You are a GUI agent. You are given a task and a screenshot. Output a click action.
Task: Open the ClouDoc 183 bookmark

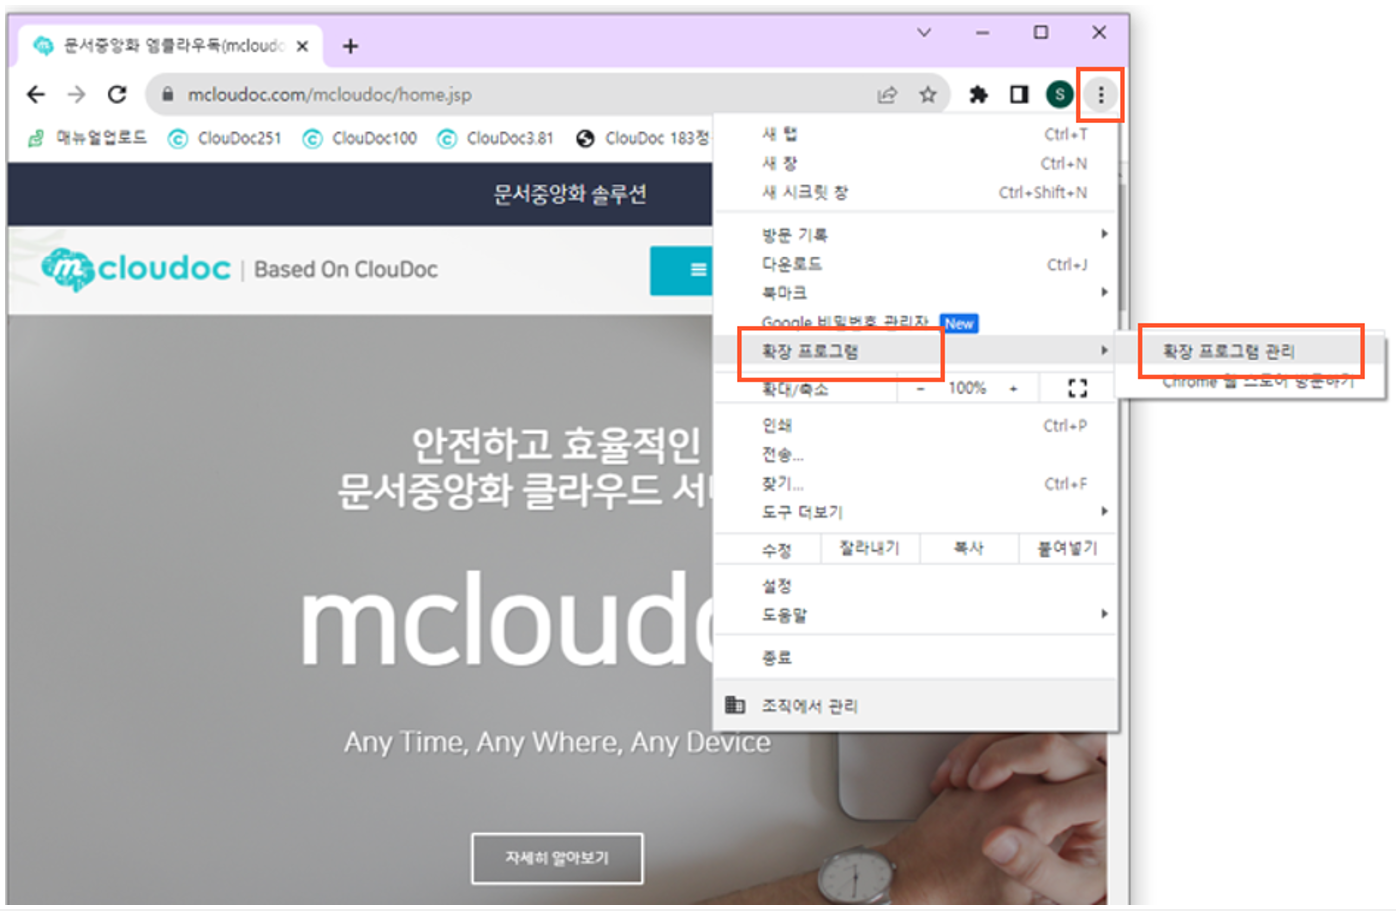tap(642, 138)
